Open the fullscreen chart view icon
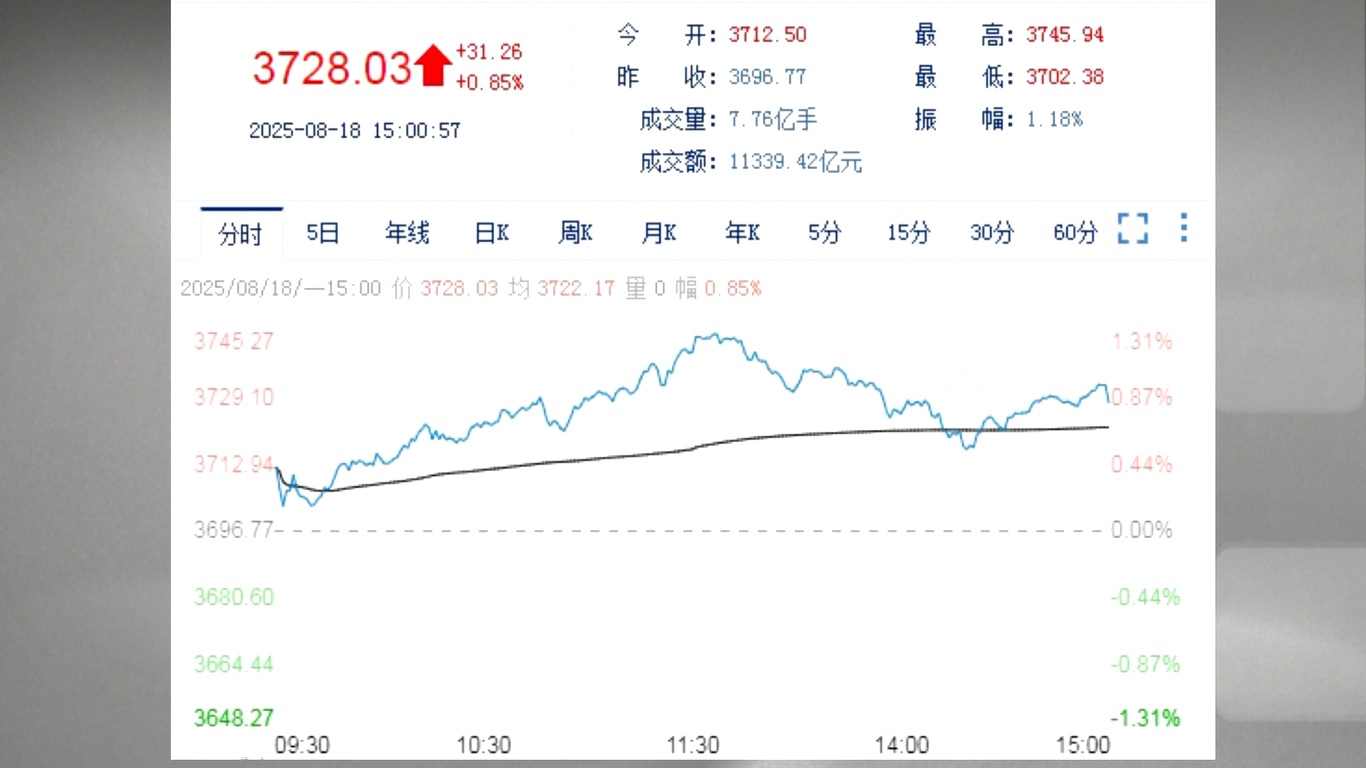The width and height of the screenshot is (1366, 768). pos(1132,230)
